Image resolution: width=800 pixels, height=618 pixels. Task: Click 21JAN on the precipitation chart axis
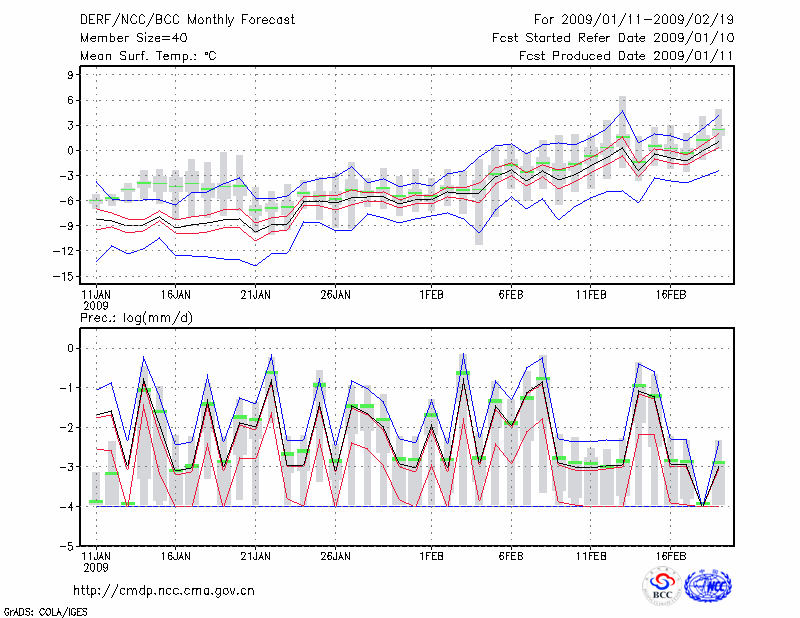(255, 555)
